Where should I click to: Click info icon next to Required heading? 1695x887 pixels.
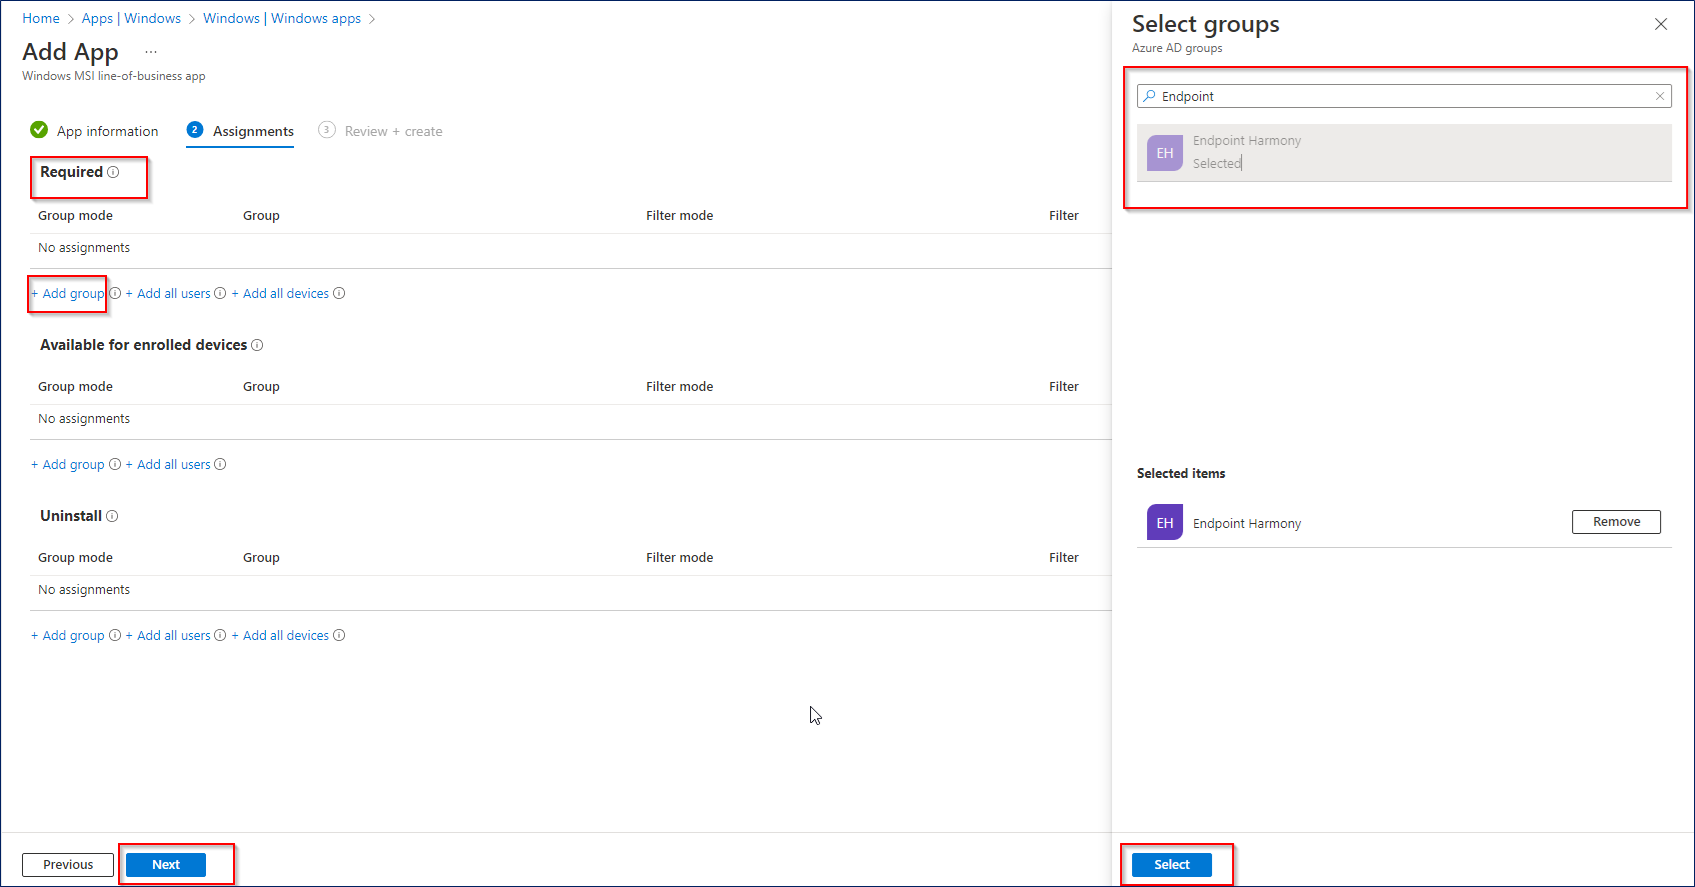coord(113,172)
